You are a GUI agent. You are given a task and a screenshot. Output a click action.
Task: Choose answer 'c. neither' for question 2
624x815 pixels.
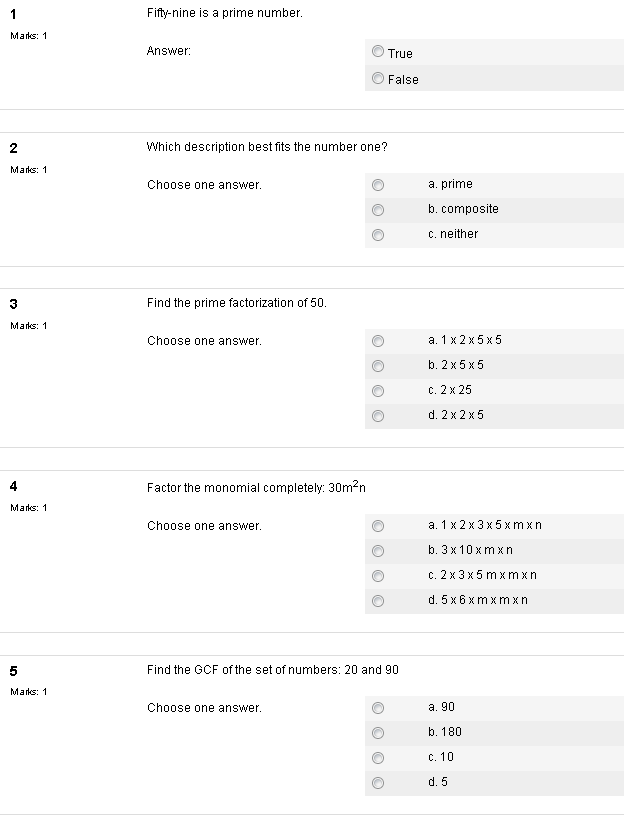[x=378, y=234]
